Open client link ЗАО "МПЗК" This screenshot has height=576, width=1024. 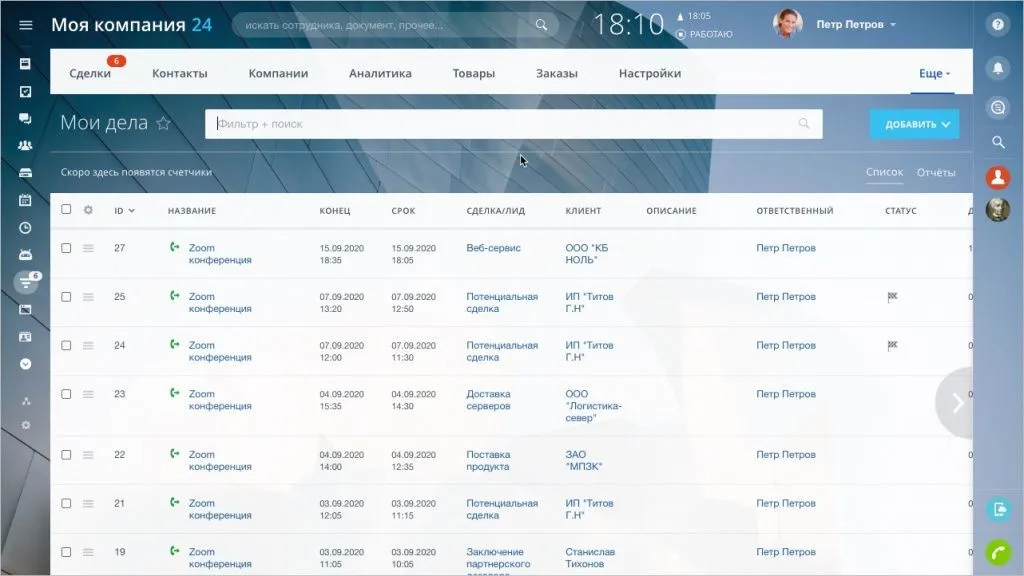coord(584,460)
